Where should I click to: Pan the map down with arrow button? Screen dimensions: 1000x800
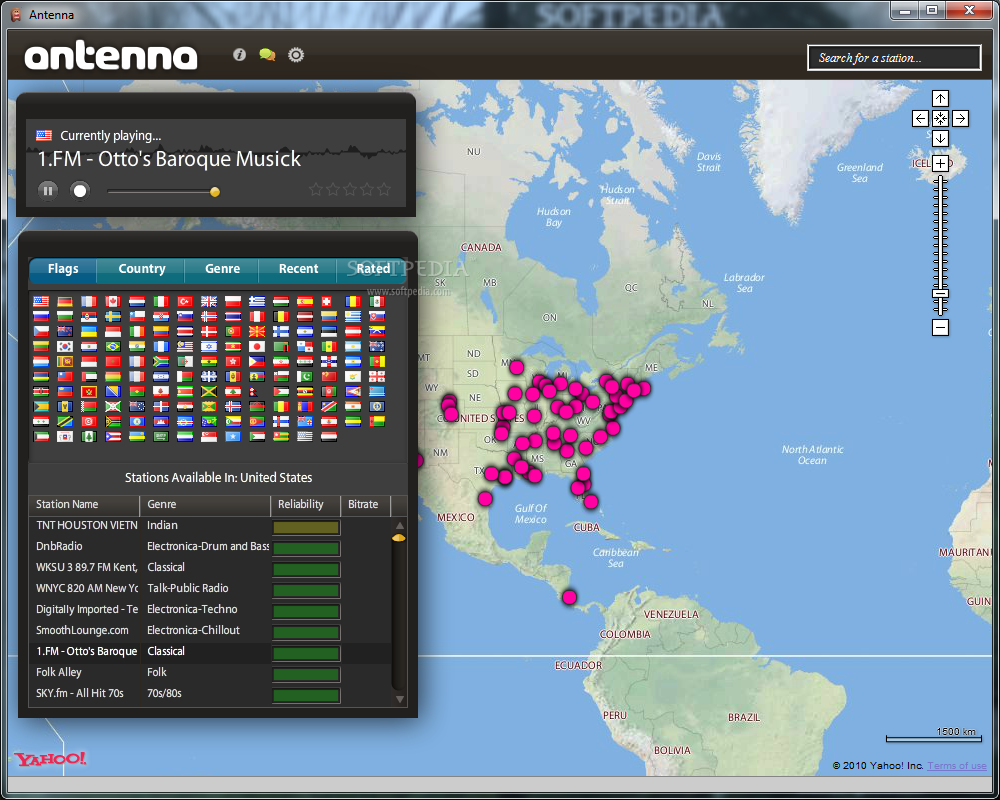point(941,138)
